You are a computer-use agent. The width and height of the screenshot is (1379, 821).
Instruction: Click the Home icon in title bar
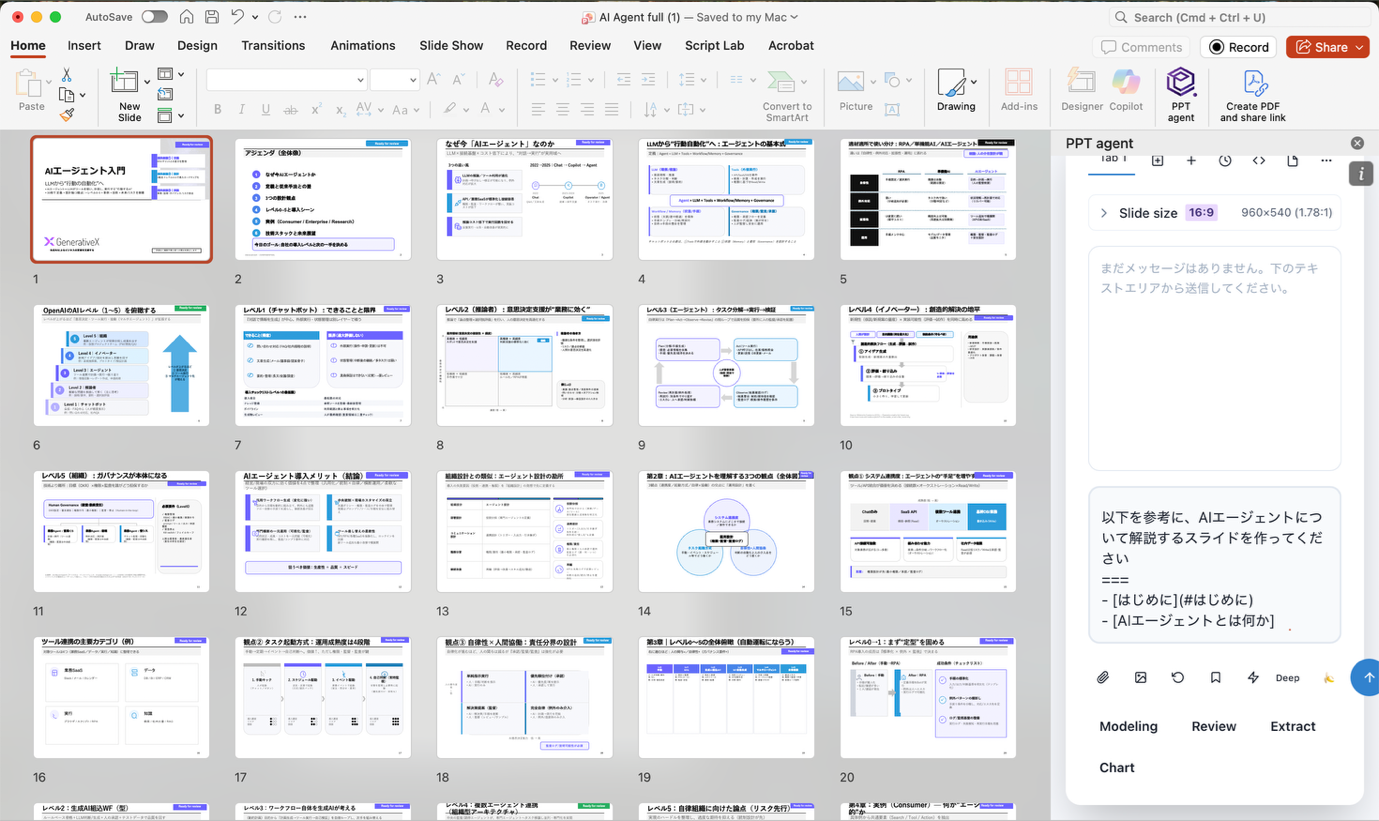(186, 17)
